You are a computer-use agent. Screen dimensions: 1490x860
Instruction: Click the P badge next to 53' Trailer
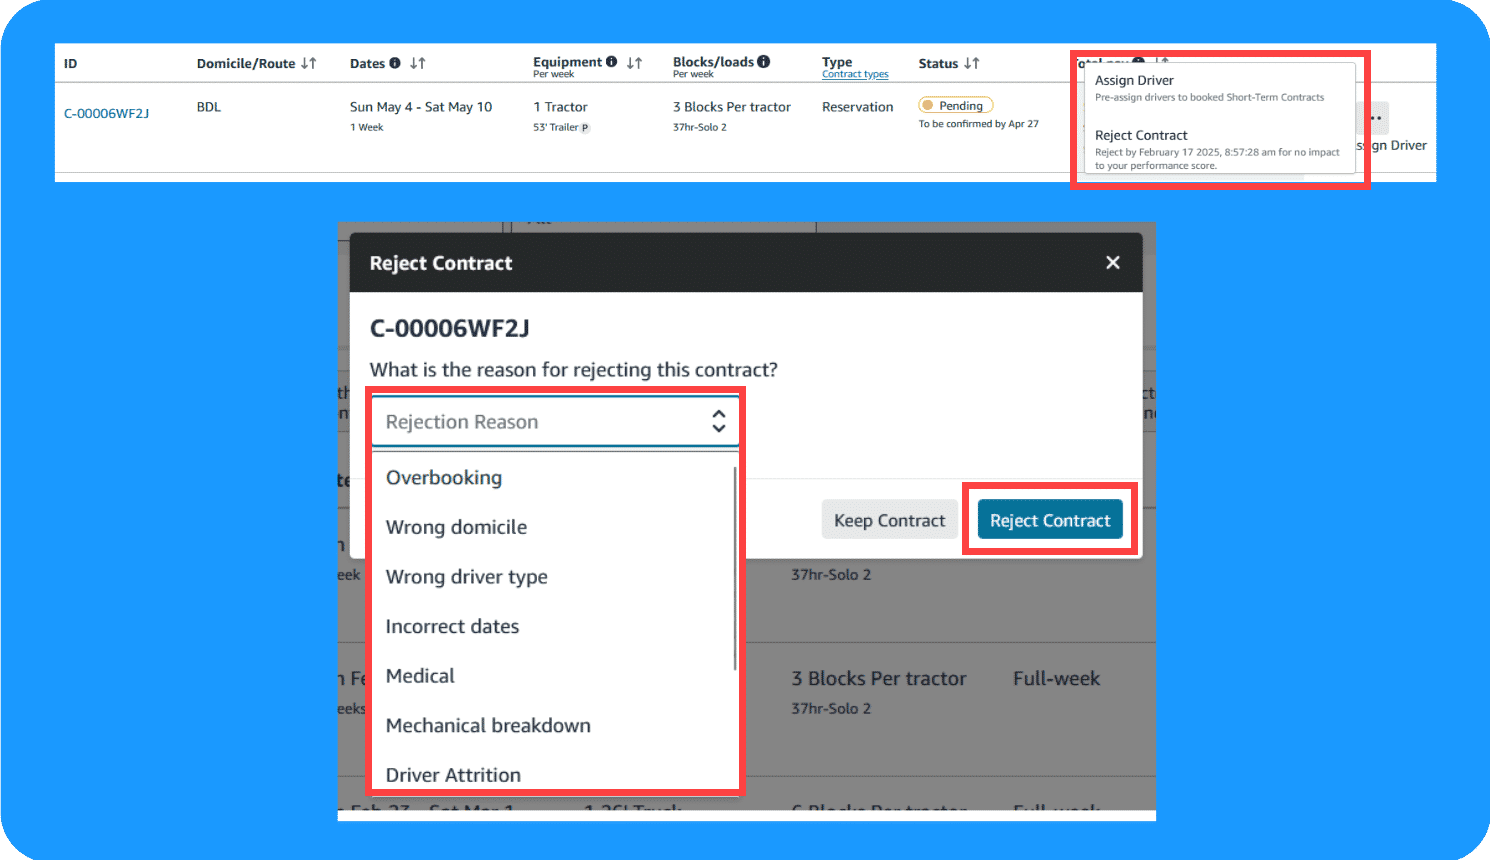coord(584,126)
